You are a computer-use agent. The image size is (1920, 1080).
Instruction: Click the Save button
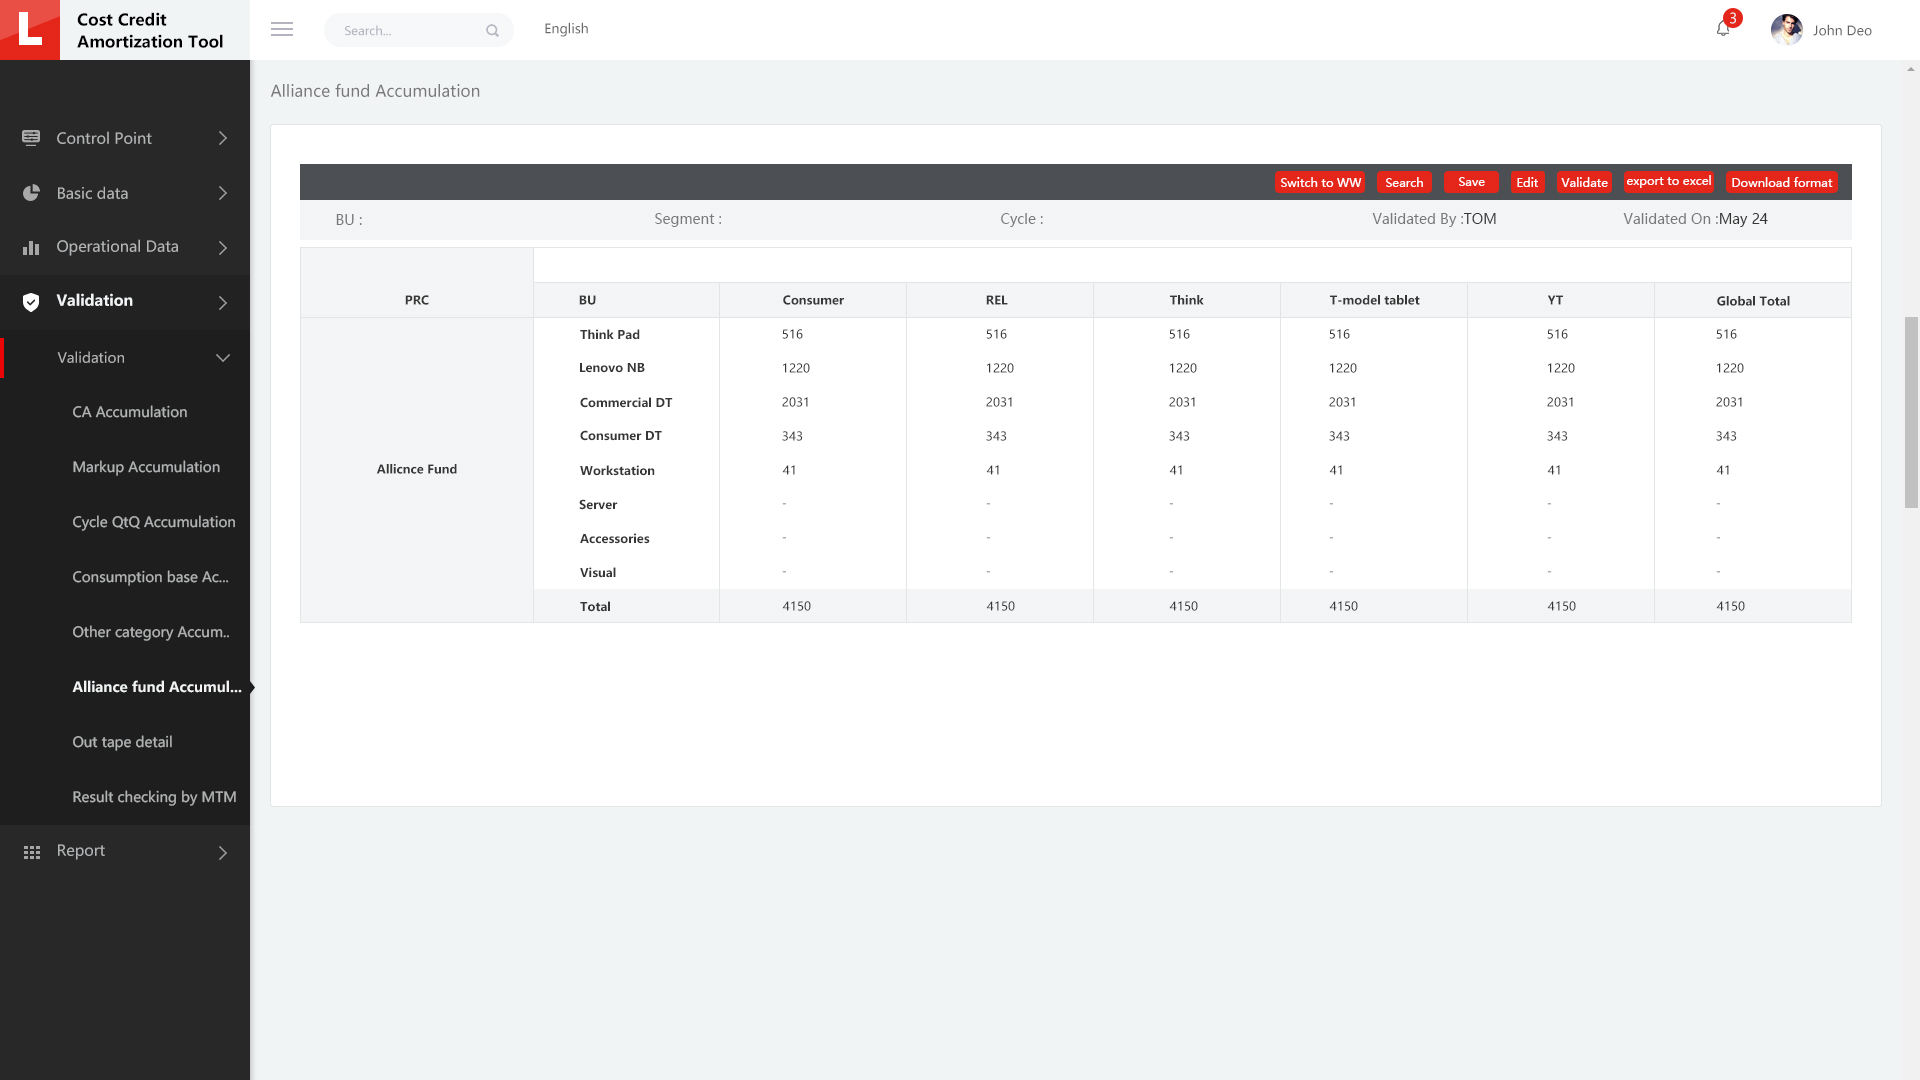[x=1471, y=182]
